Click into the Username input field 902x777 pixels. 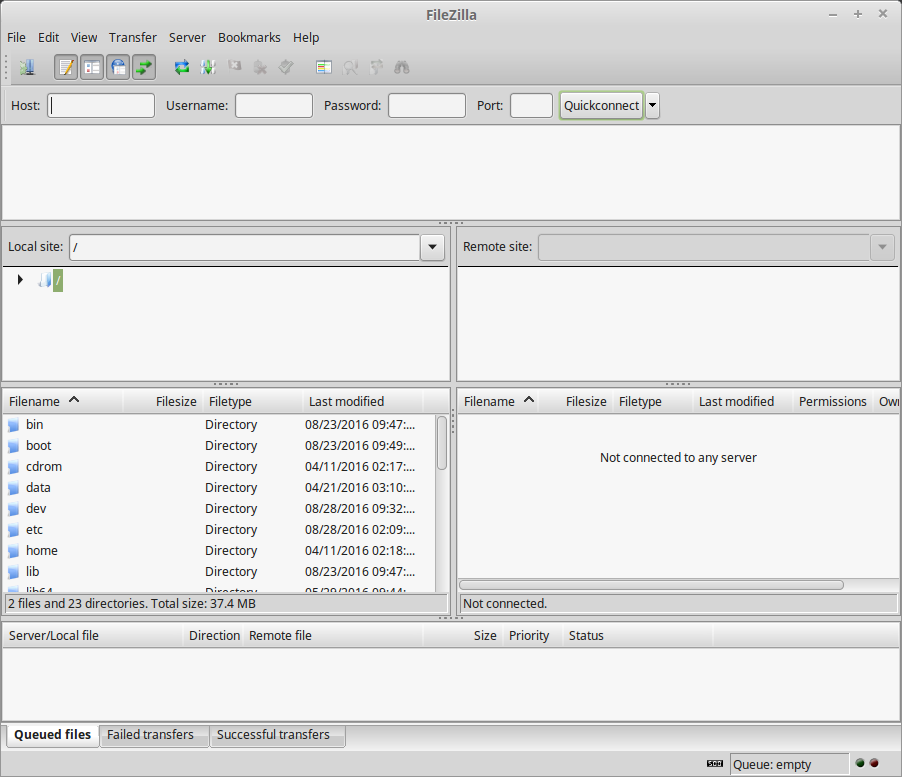[274, 106]
